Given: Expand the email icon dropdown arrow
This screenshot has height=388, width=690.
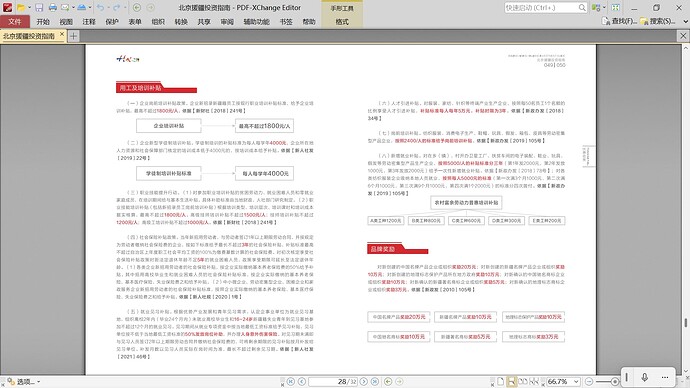Looking at the screenshot, I should pos(73,7).
